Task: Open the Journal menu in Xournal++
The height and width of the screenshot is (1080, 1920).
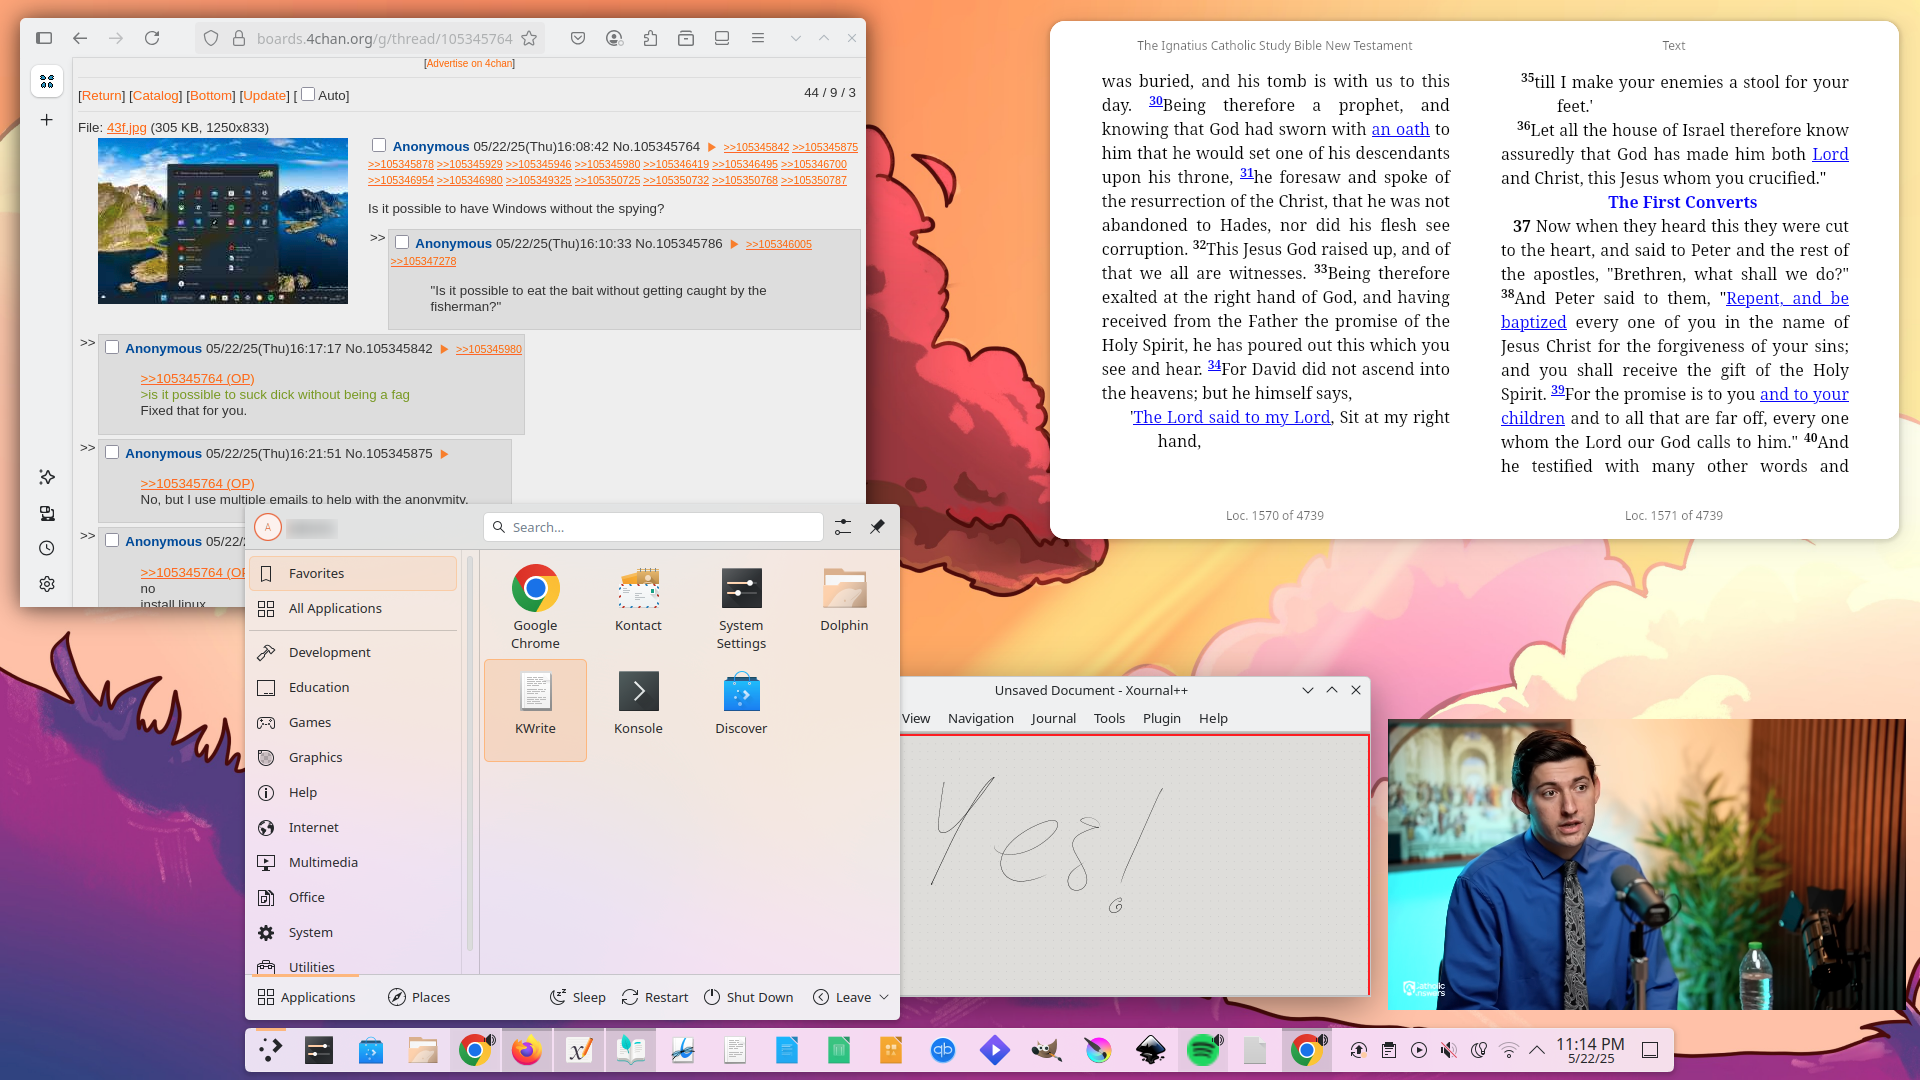Action: tap(1053, 718)
